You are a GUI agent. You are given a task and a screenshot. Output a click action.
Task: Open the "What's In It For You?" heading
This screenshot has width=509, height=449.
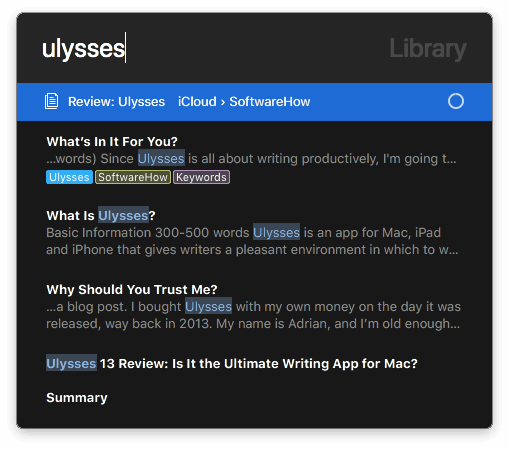click(x=112, y=142)
